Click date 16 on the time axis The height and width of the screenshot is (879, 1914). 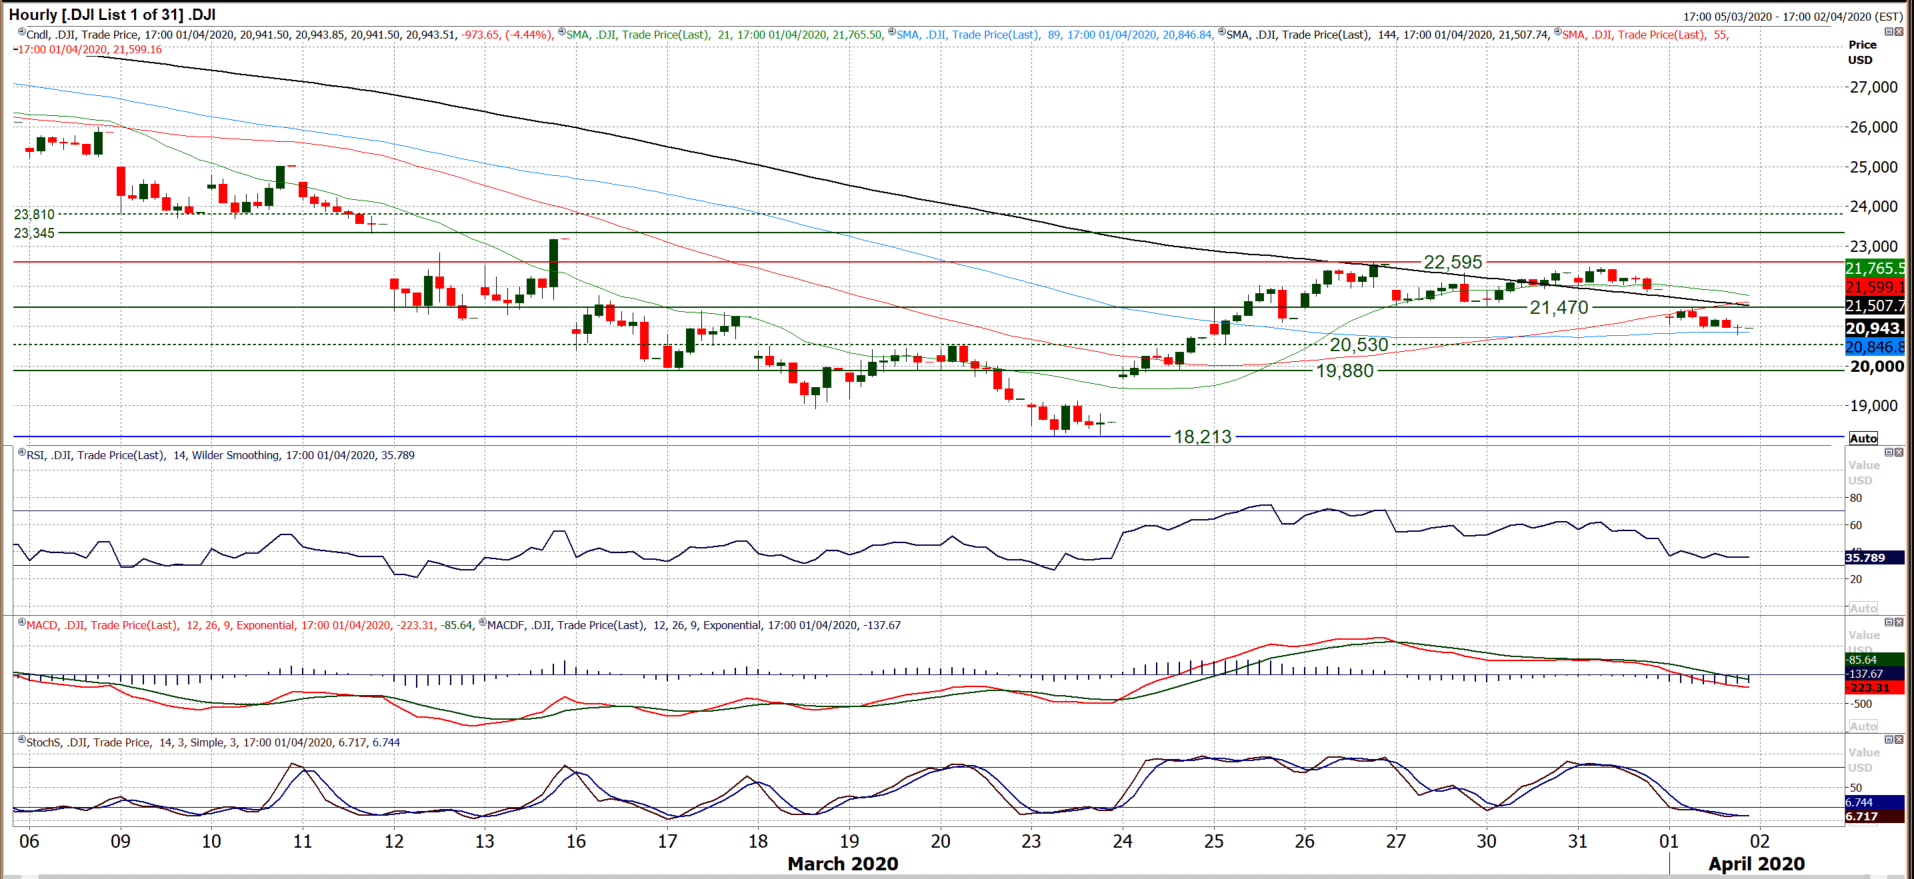(576, 841)
